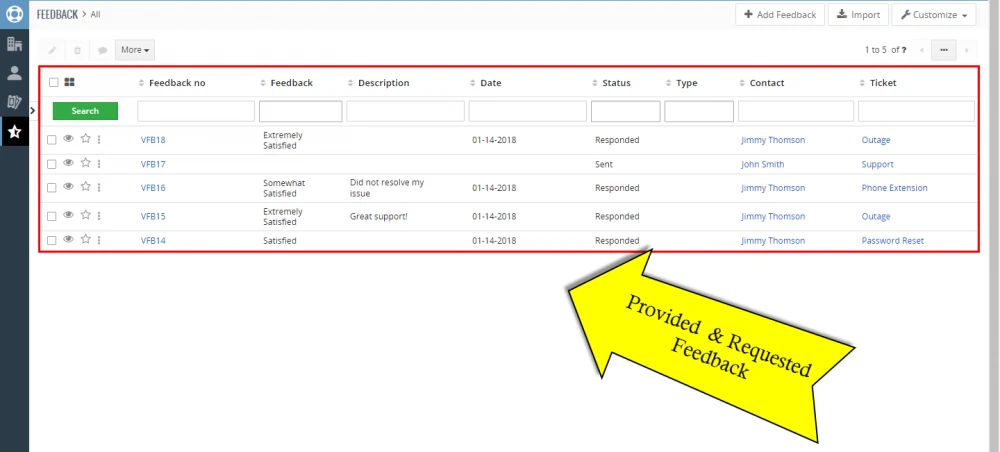Open the Contacts person icon in sidebar
Image resolution: width=1000 pixels, height=452 pixels.
coord(14,73)
